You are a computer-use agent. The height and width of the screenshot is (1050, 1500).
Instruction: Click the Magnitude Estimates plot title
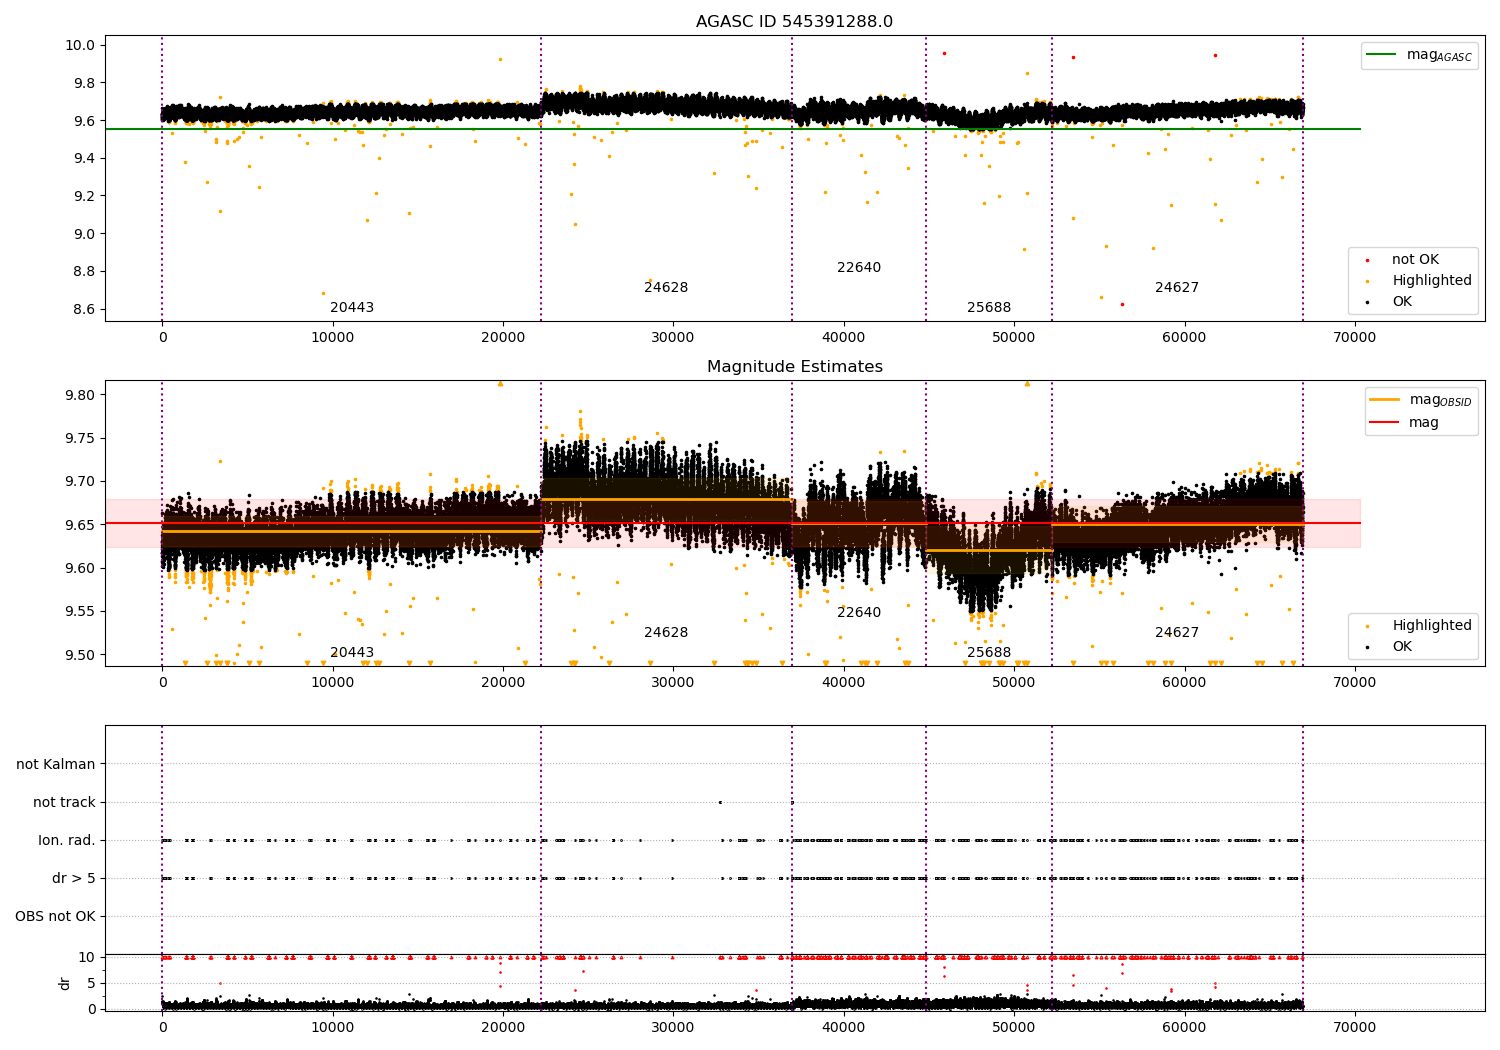[x=794, y=367]
